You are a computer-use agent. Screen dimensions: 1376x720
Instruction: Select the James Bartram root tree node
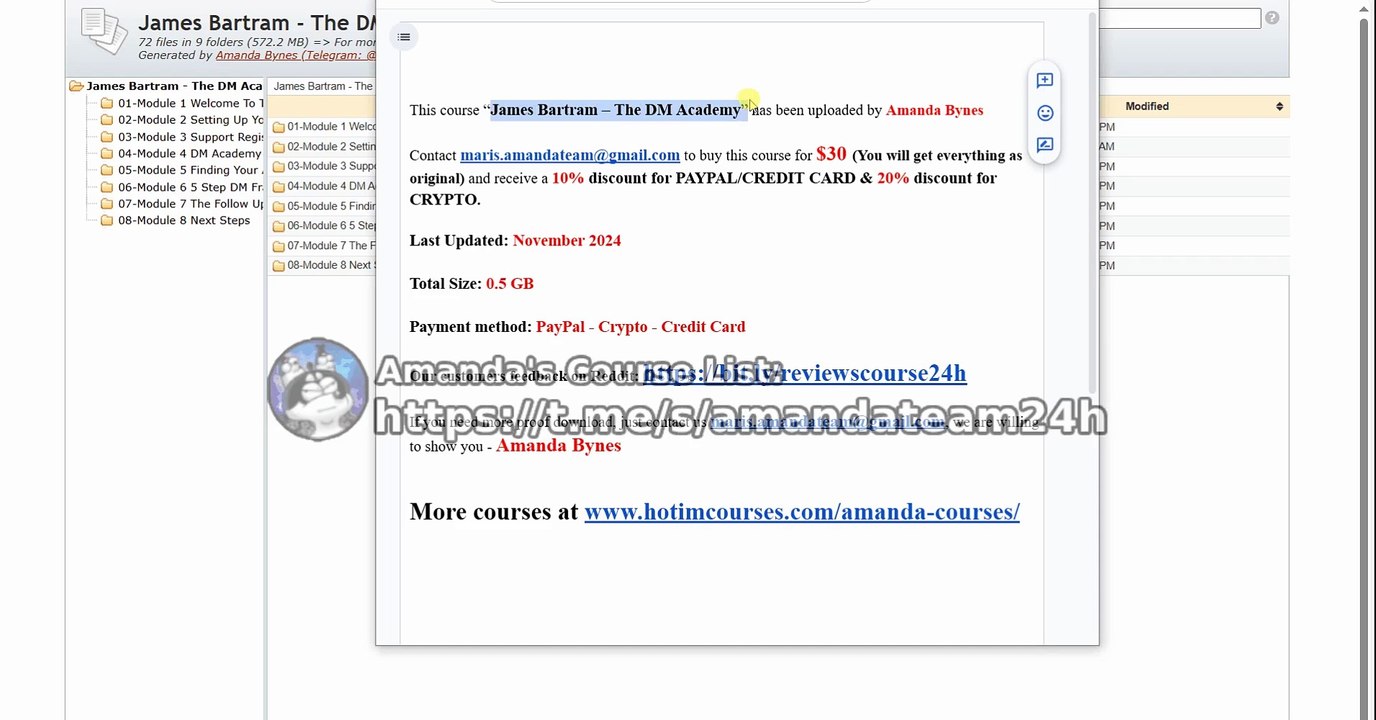tap(175, 86)
